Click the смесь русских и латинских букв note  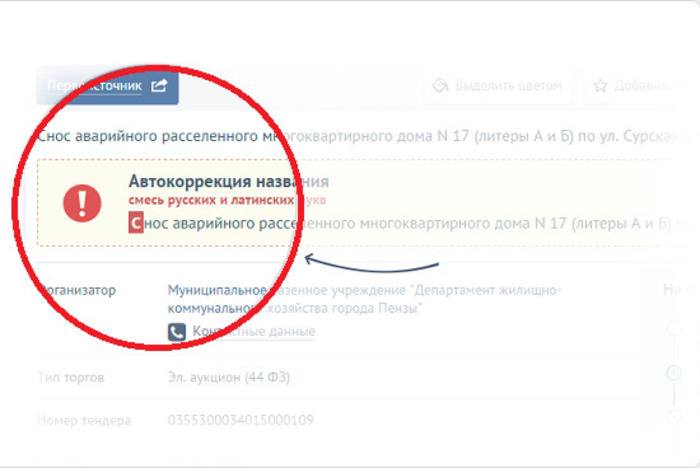227,200
